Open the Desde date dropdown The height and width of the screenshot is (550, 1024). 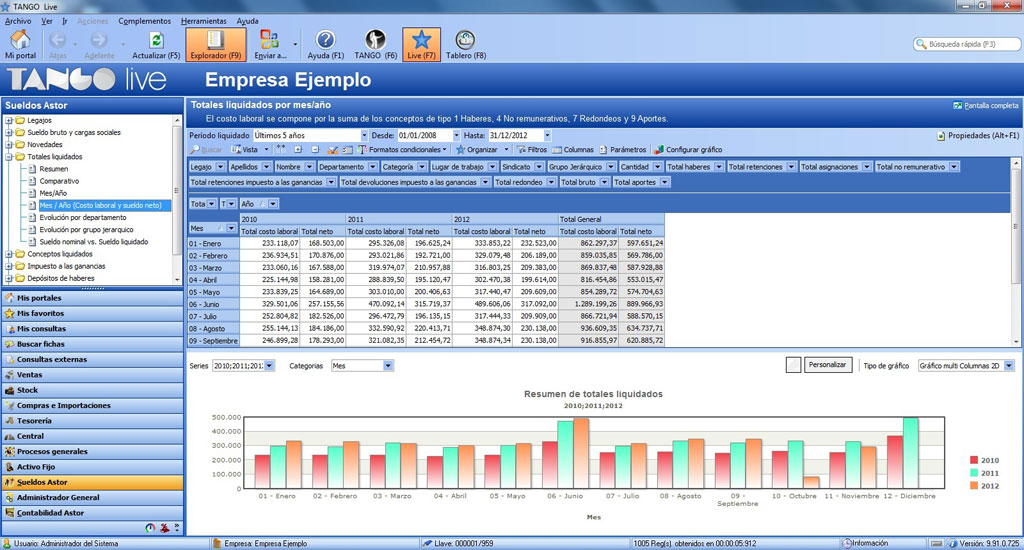(x=456, y=135)
